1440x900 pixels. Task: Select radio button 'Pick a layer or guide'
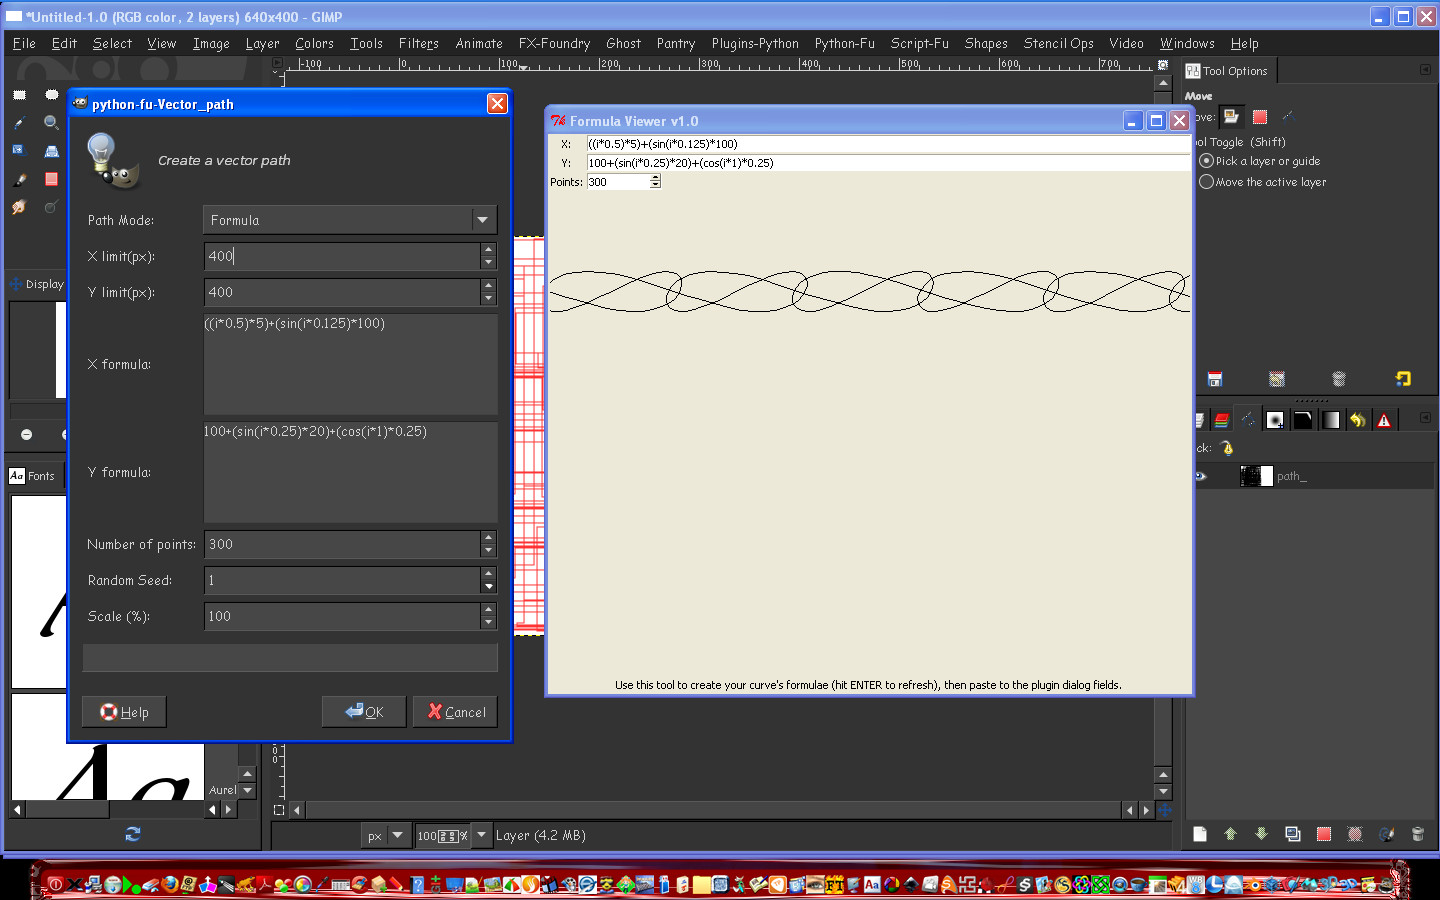coord(1208,161)
